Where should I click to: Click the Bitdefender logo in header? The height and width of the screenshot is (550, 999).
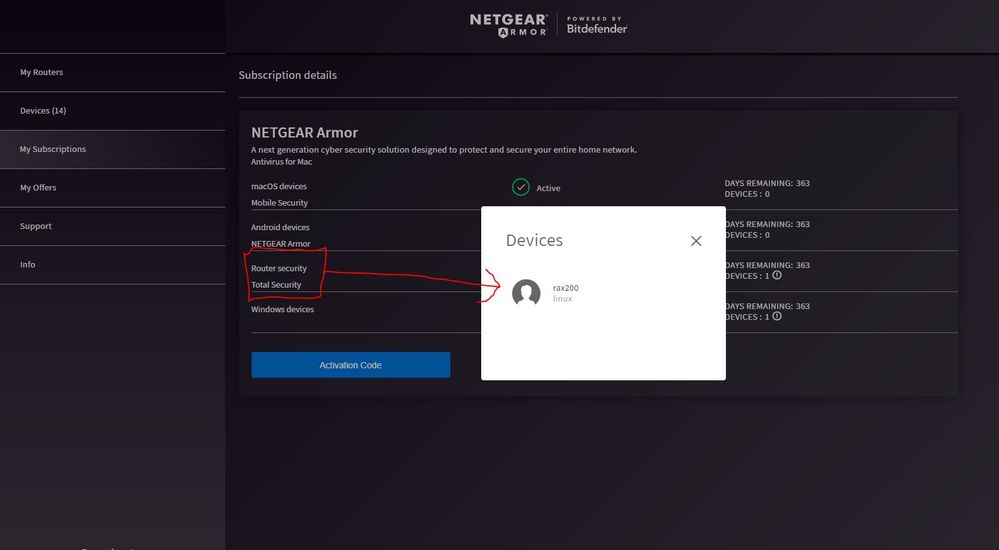point(597,25)
